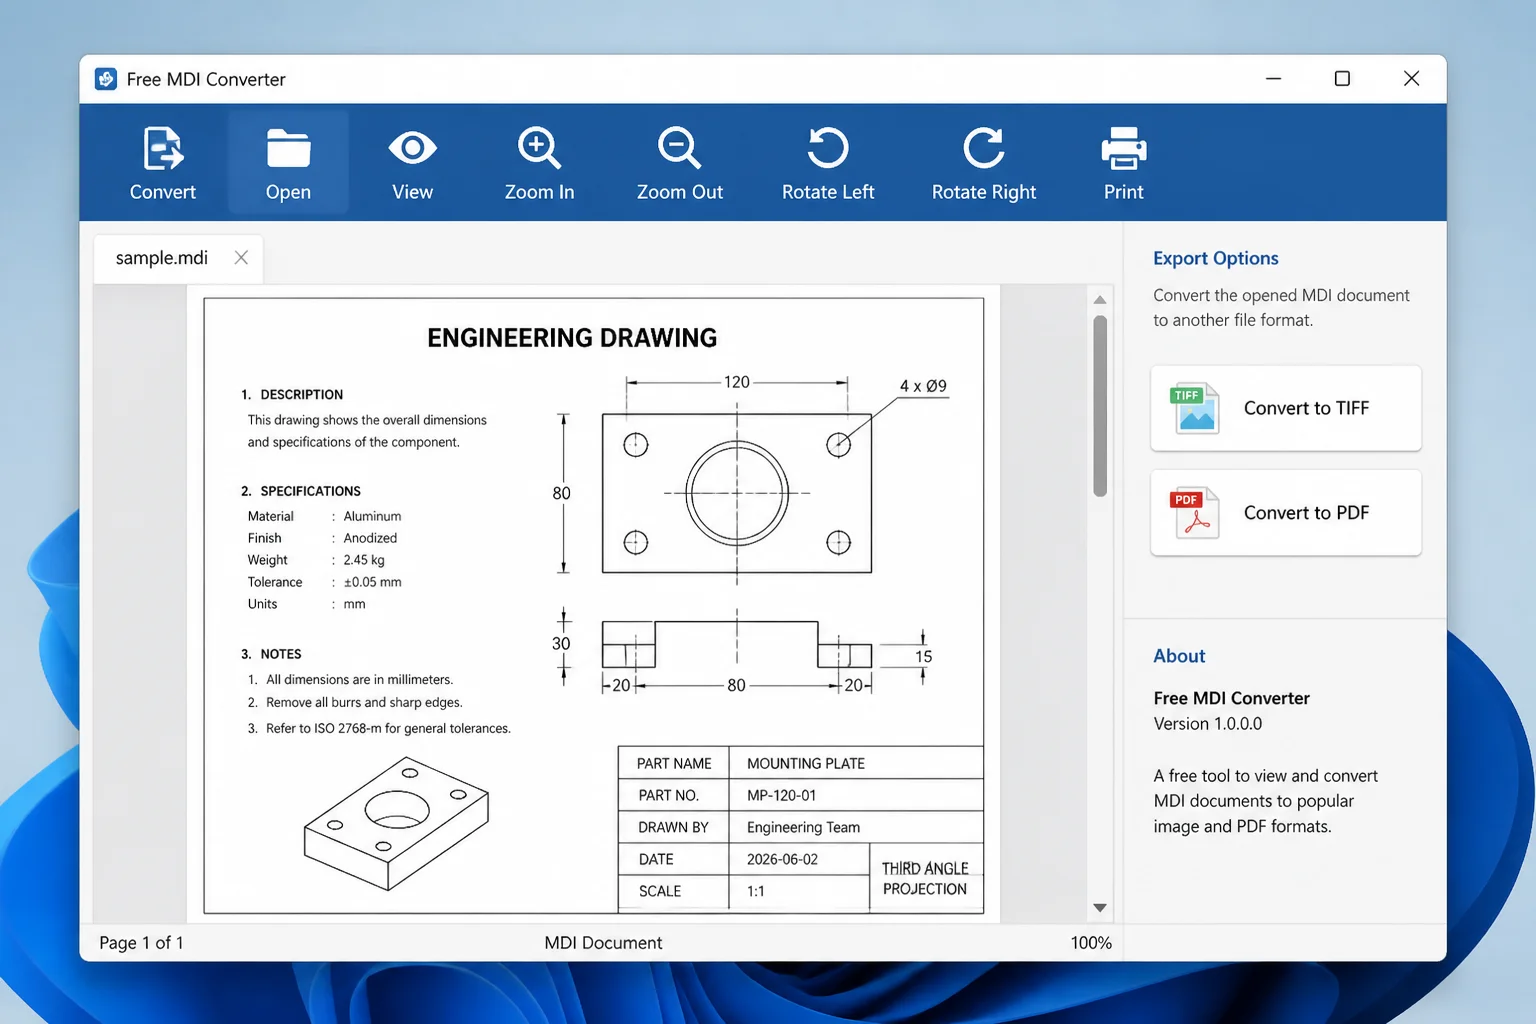Click the NOTES section heading
The width and height of the screenshot is (1536, 1024).
281,654
